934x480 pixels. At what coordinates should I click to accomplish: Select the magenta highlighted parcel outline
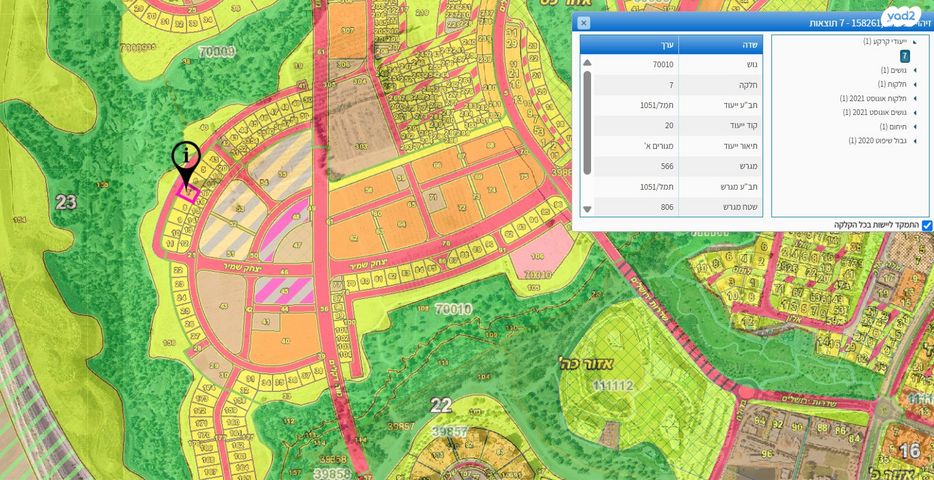coord(188,192)
